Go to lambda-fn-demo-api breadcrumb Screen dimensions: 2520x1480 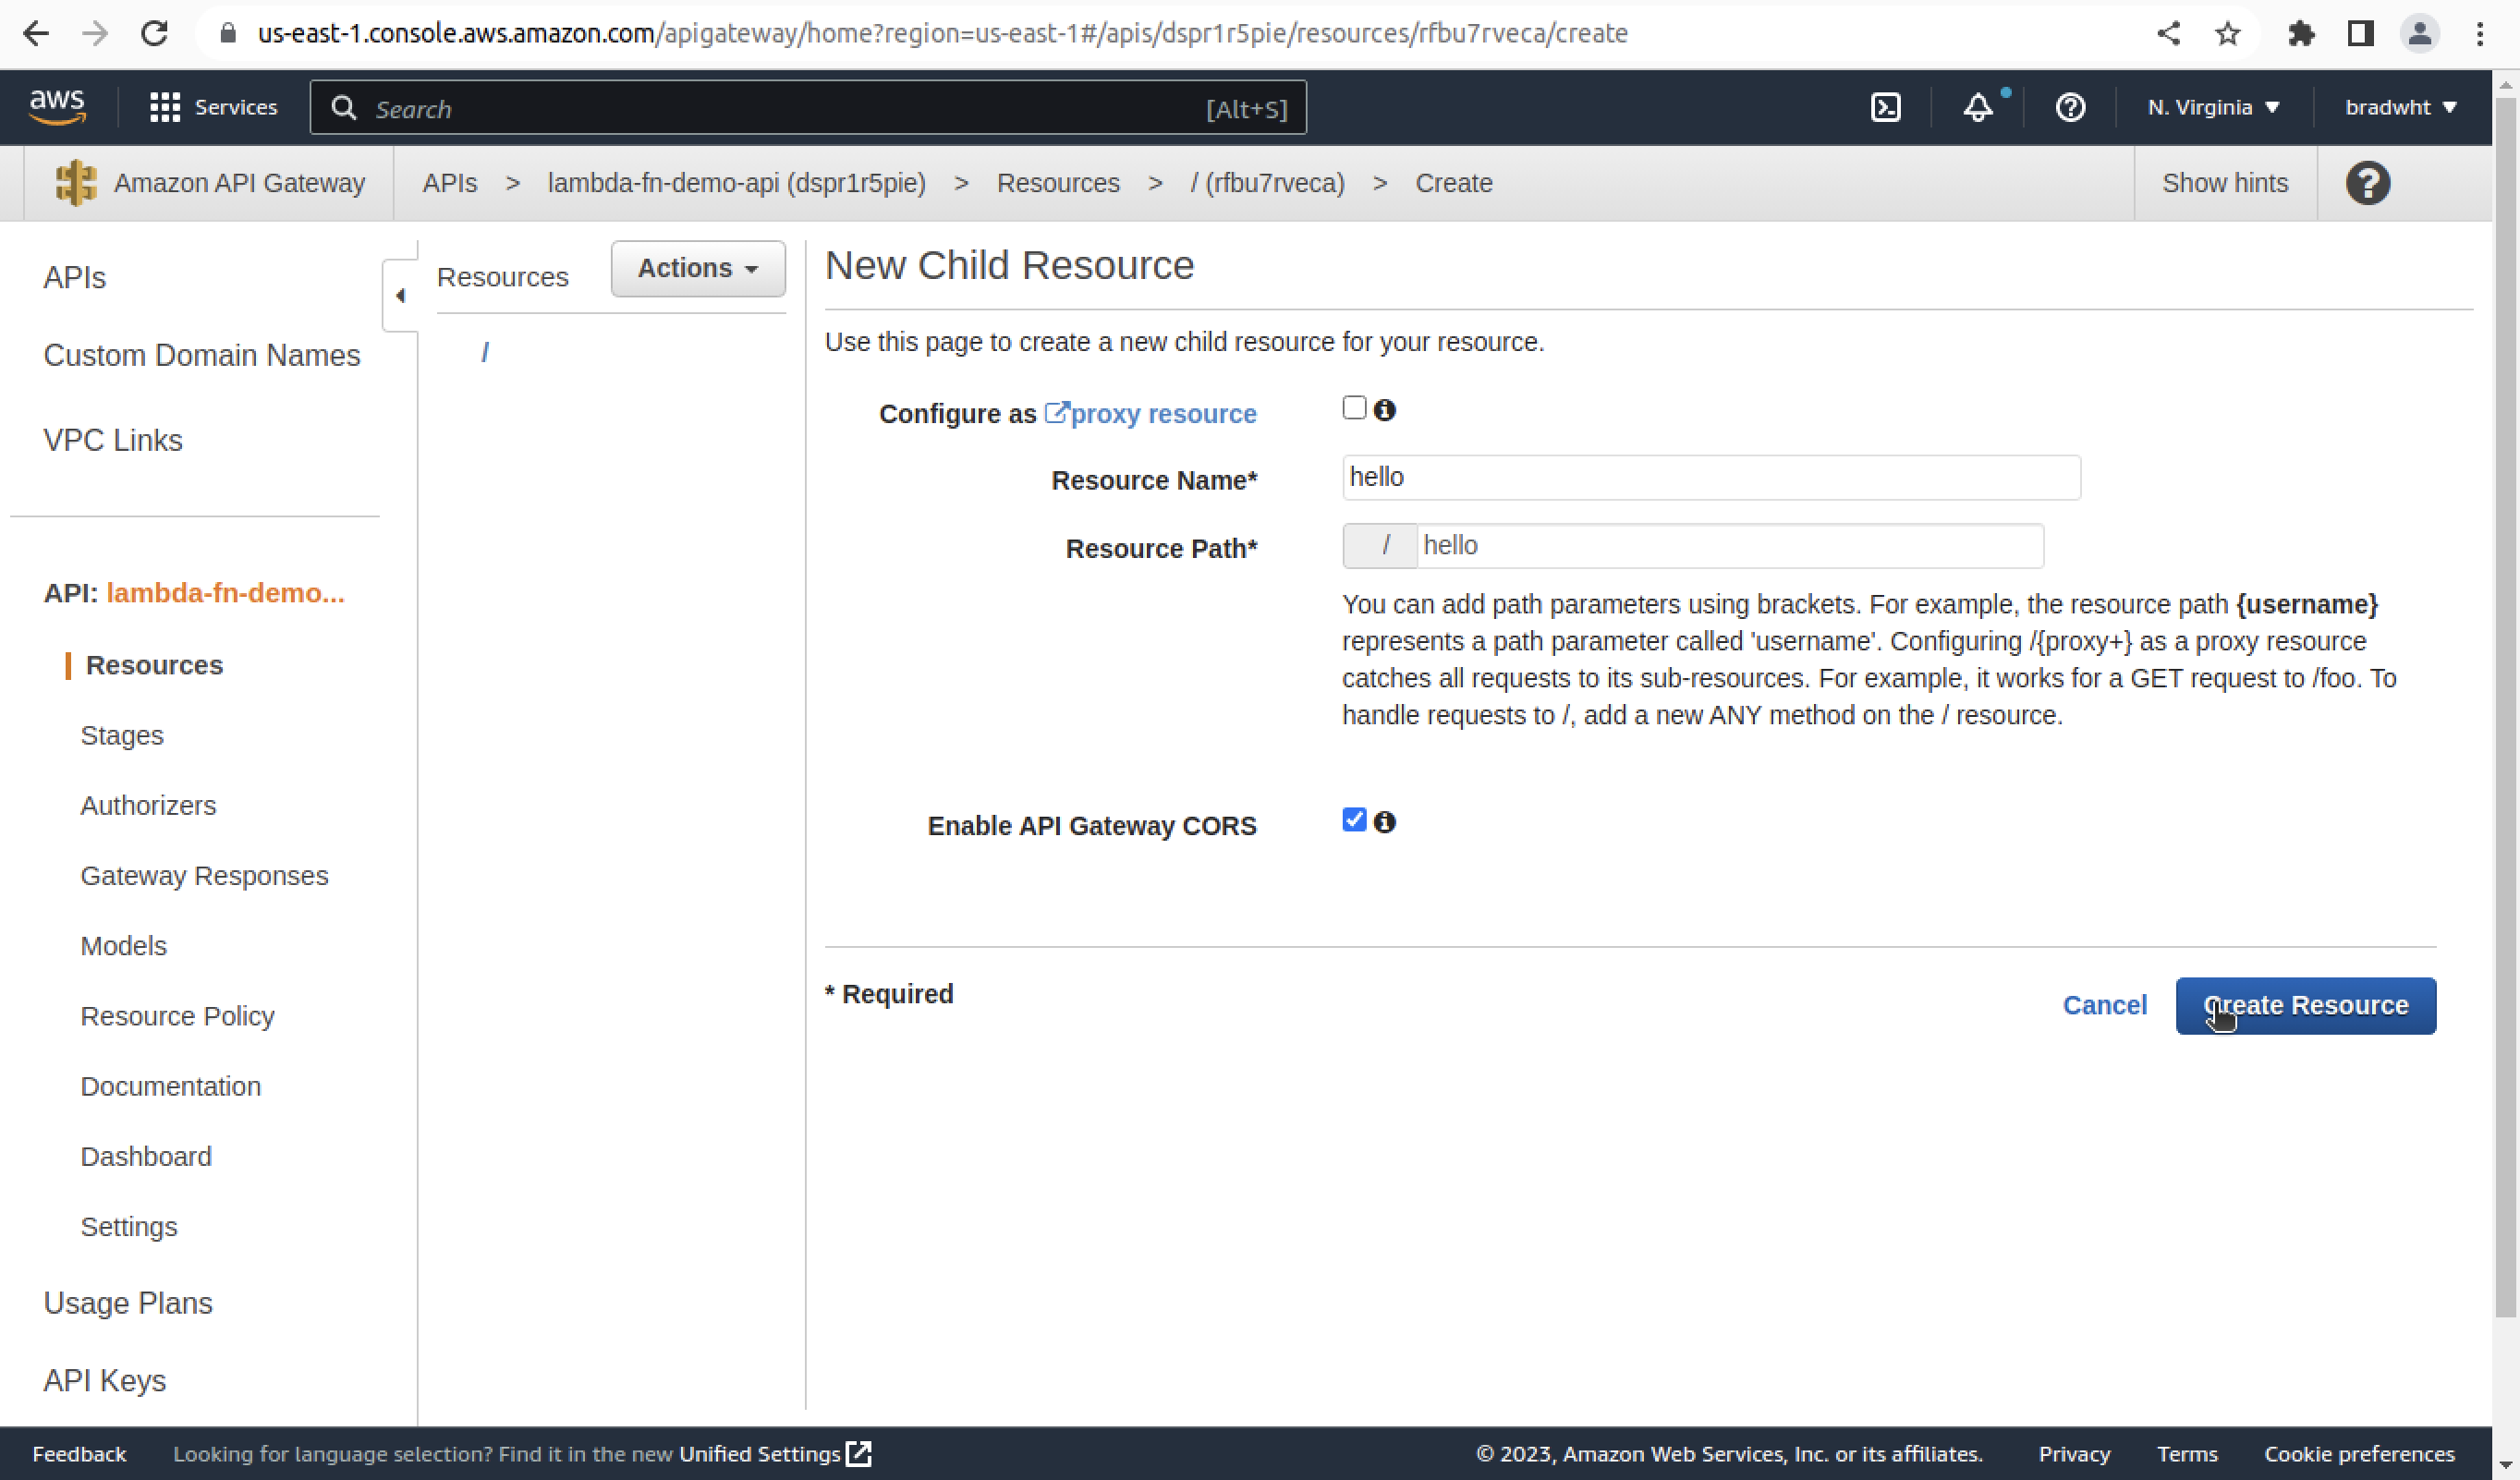click(736, 183)
